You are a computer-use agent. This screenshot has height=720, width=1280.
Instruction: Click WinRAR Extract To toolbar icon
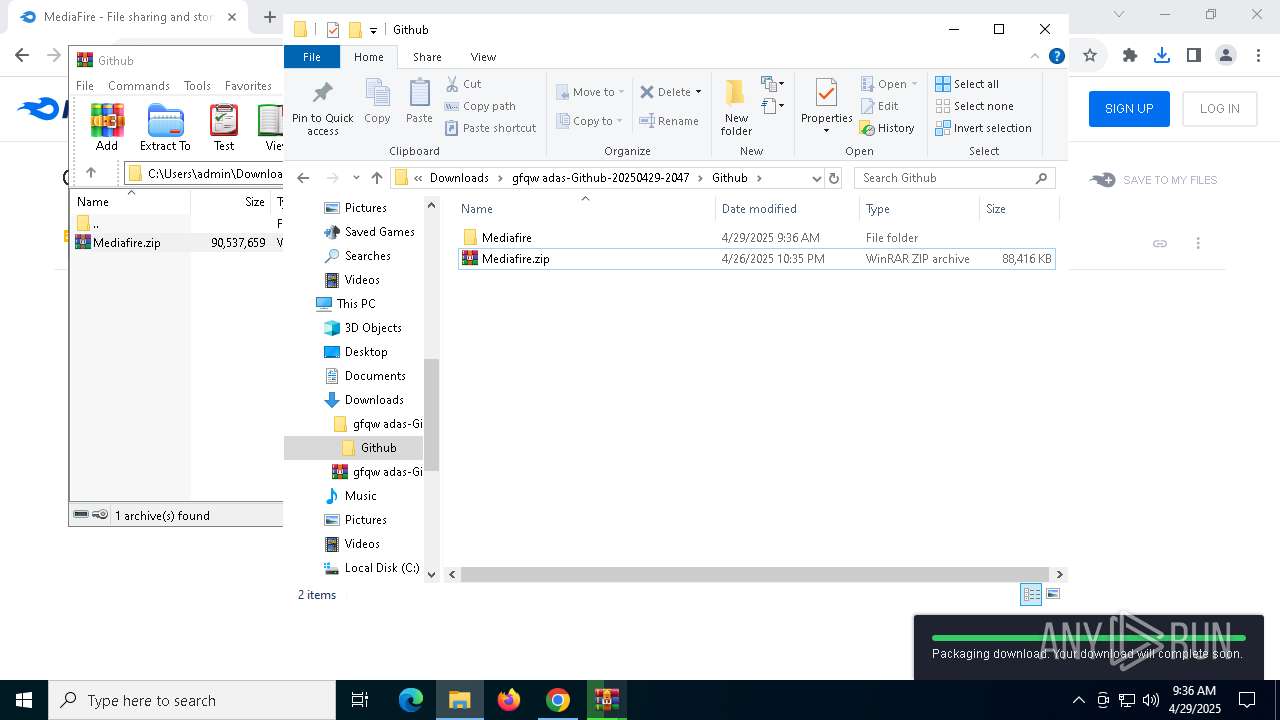[165, 127]
